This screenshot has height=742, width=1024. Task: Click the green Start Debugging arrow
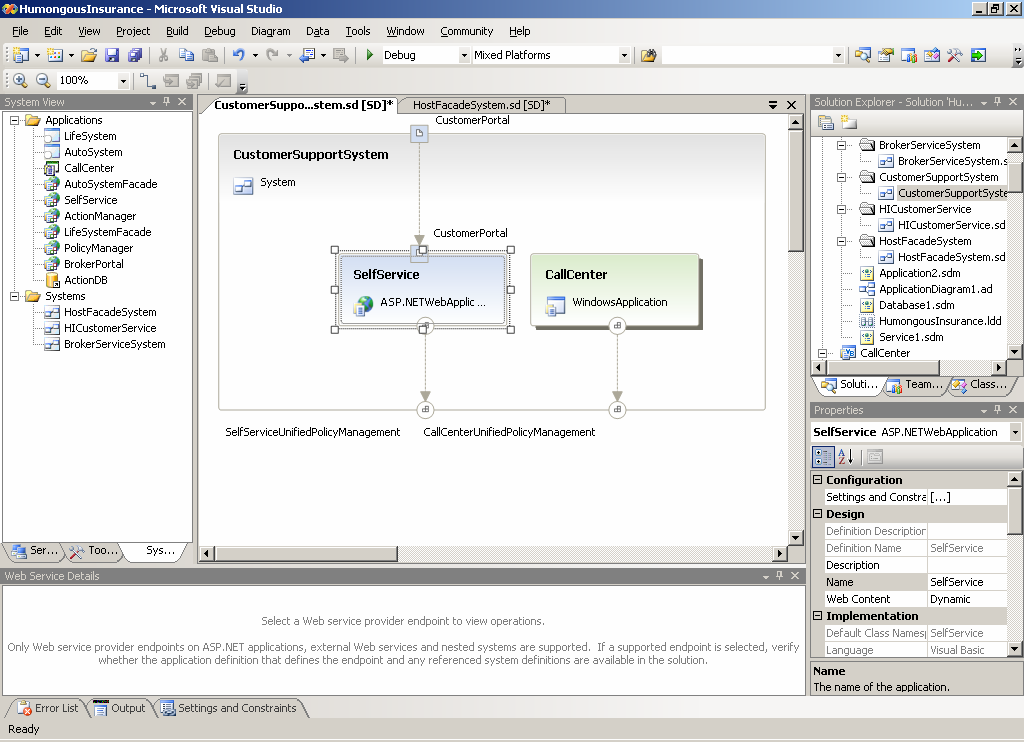pos(370,55)
